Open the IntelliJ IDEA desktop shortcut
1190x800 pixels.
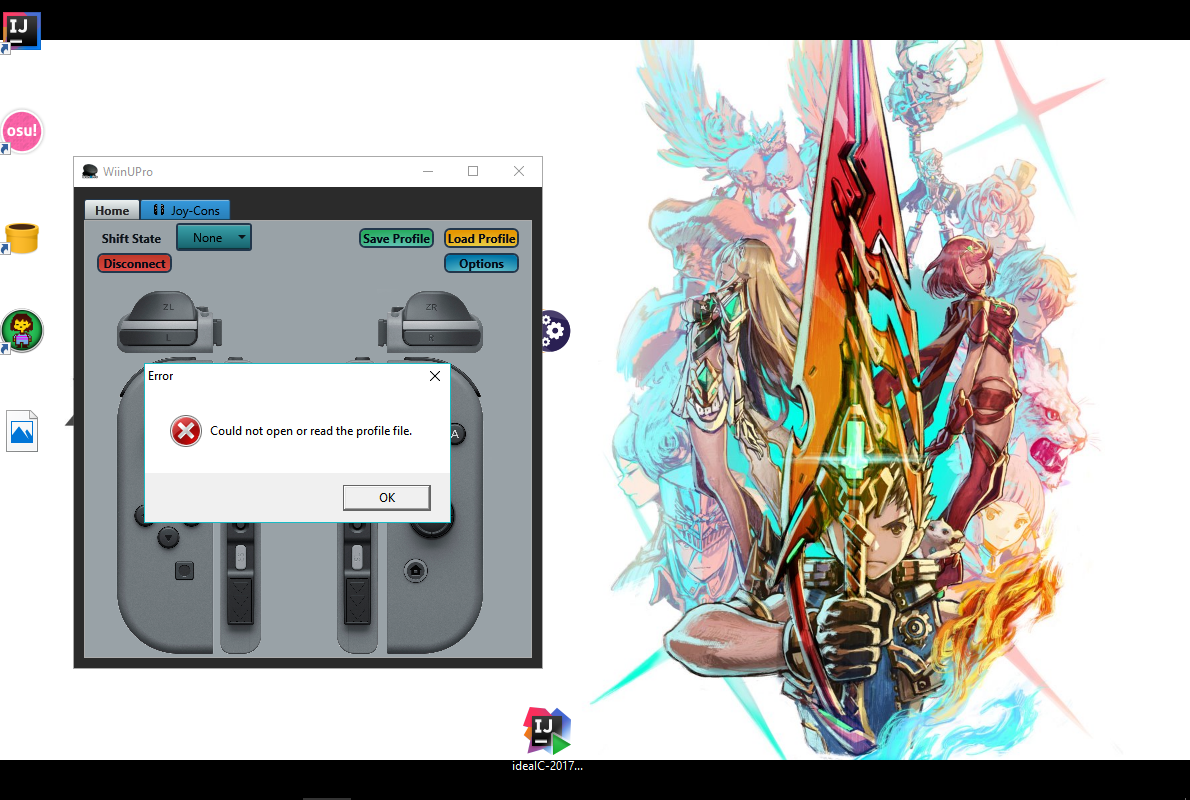[x=20, y=30]
